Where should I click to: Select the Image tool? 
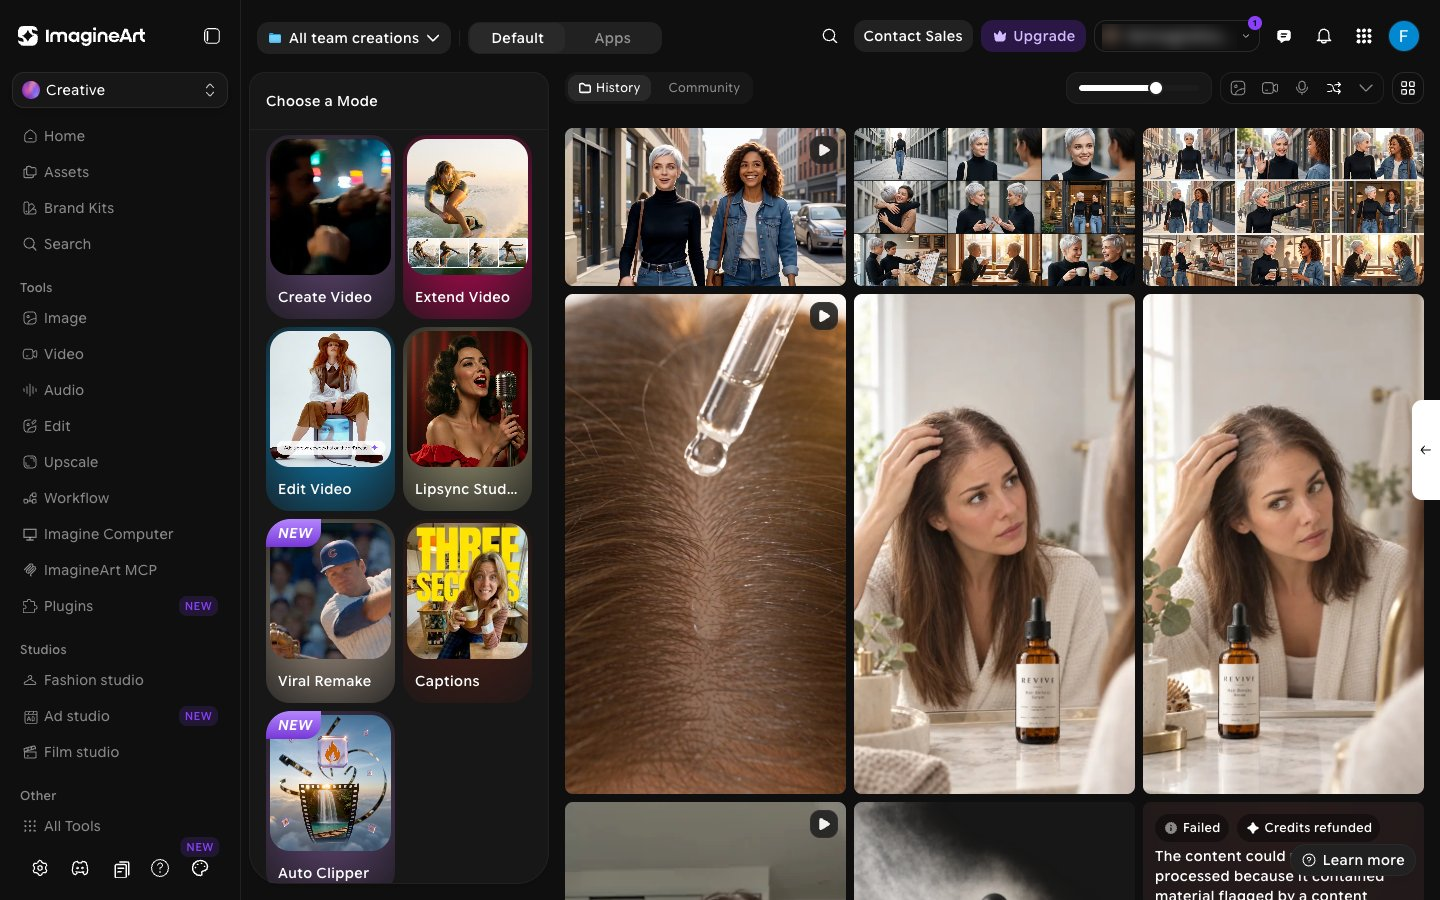click(120, 318)
